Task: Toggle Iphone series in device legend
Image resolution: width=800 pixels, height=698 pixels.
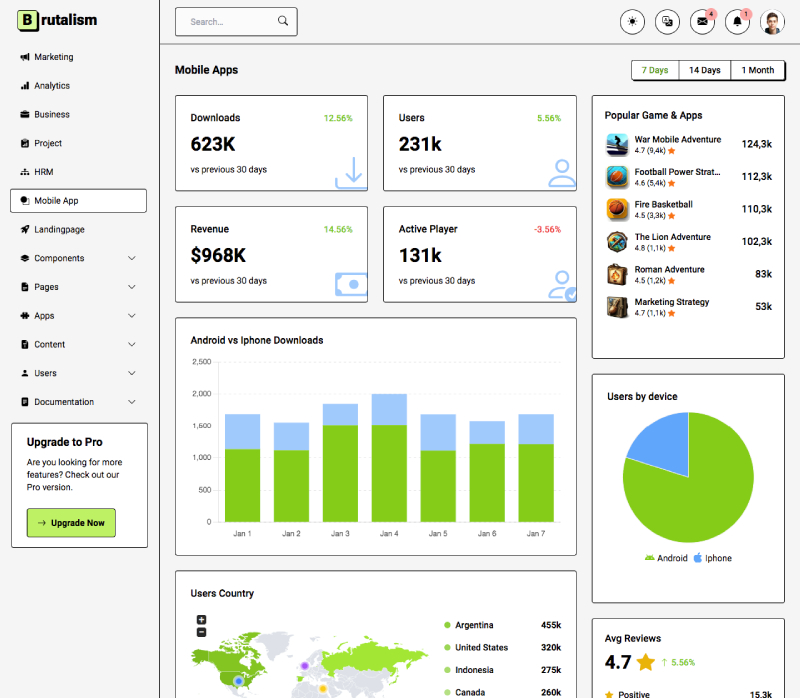Action: pos(712,558)
